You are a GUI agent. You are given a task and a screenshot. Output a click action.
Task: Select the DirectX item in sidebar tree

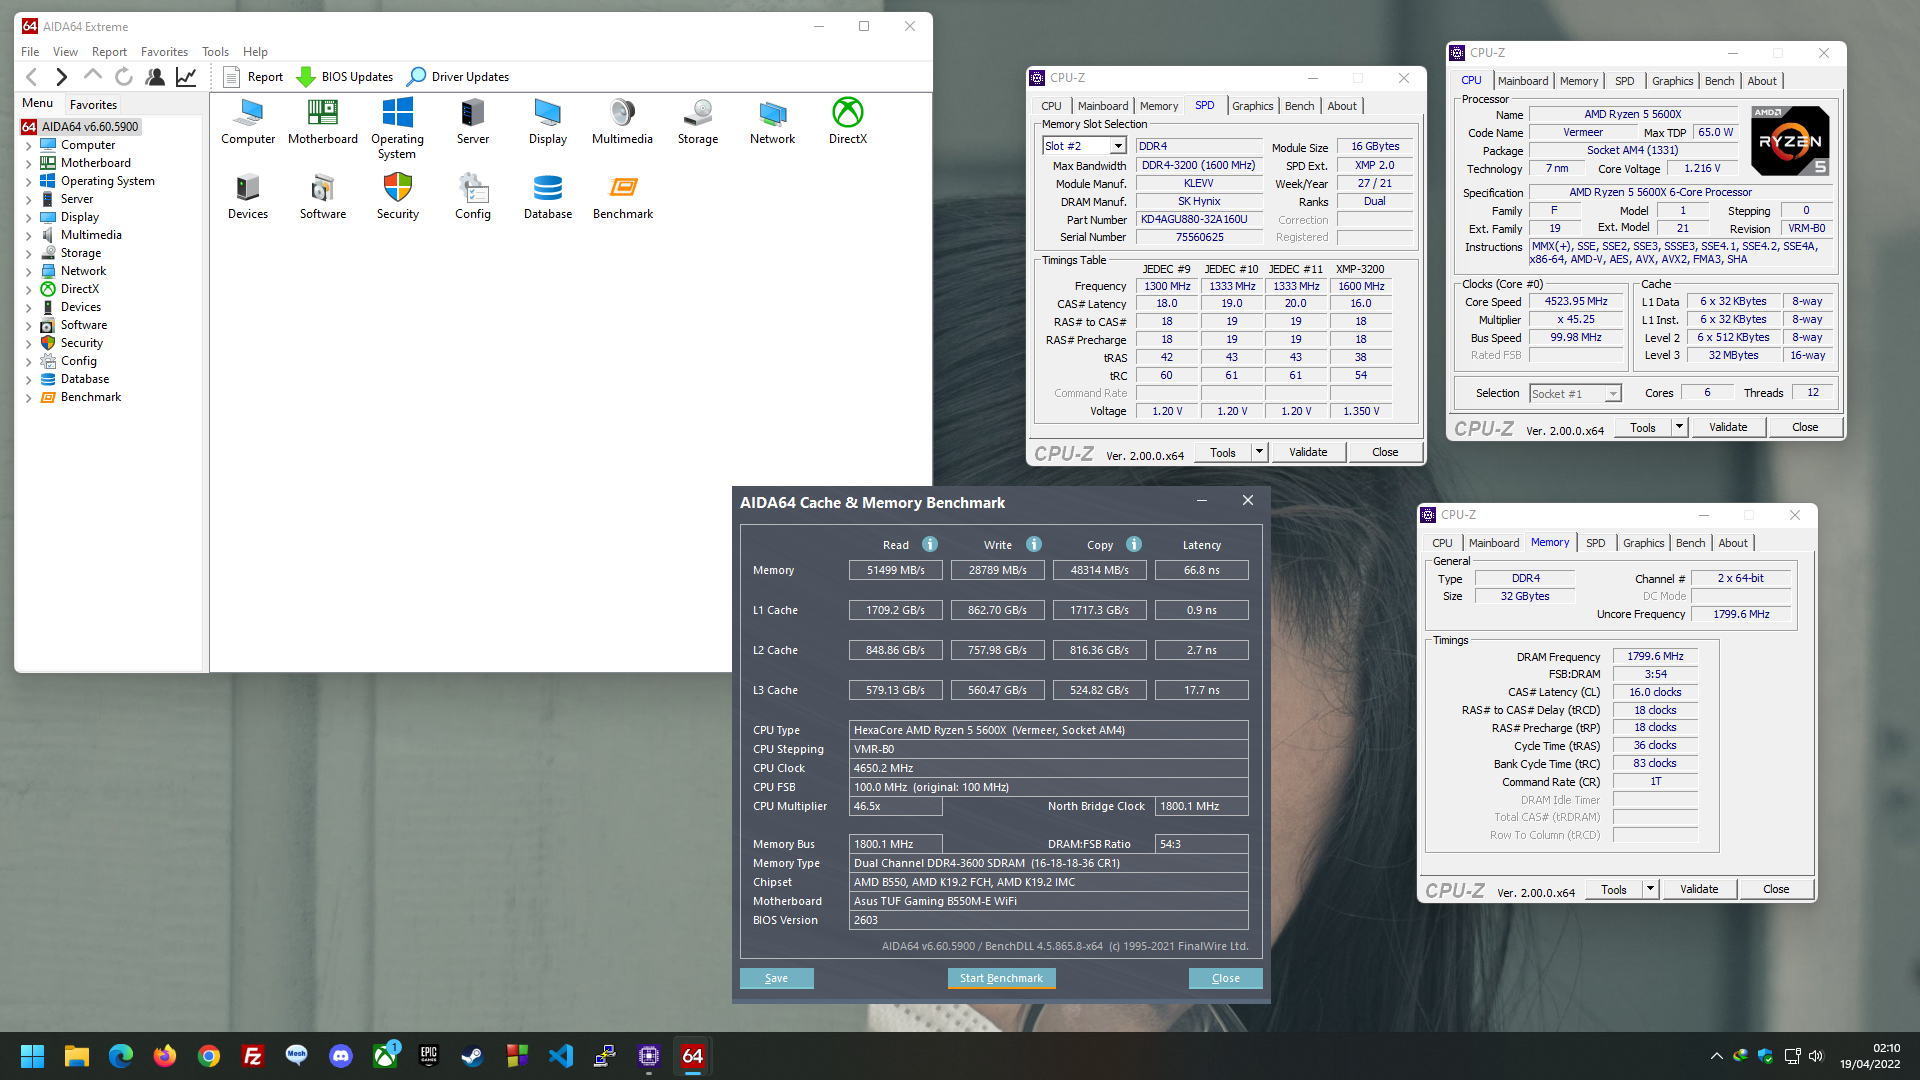[x=79, y=290]
